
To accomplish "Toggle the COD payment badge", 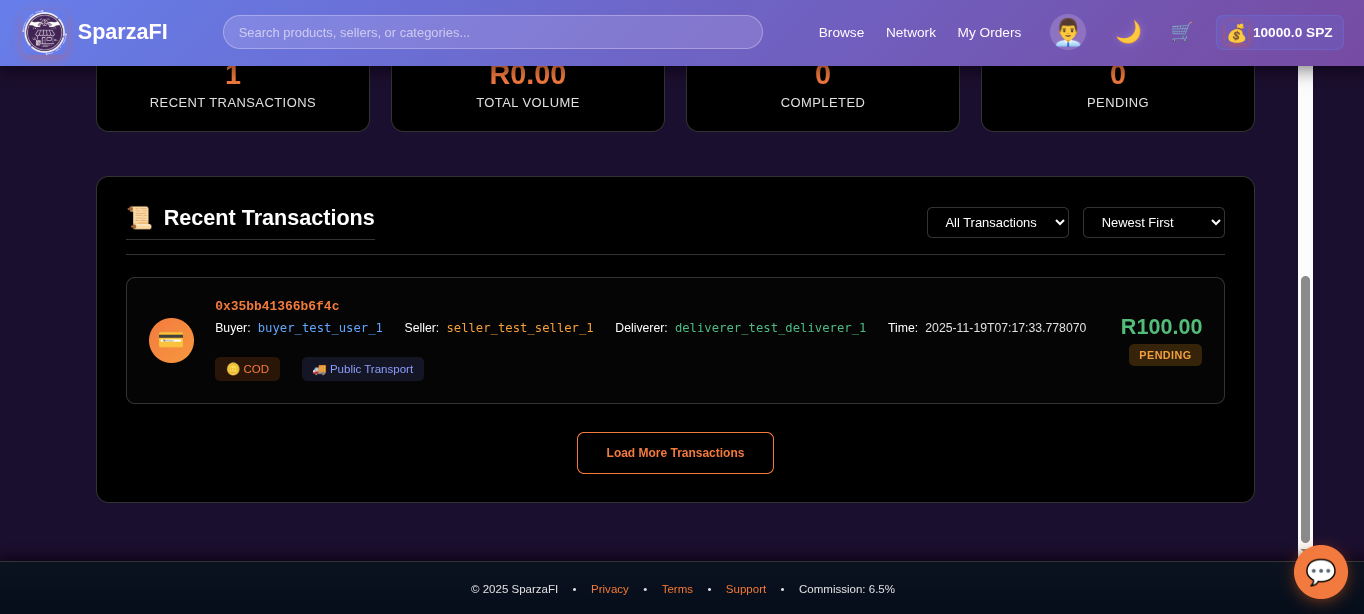I will pyautogui.click(x=247, y=369).
